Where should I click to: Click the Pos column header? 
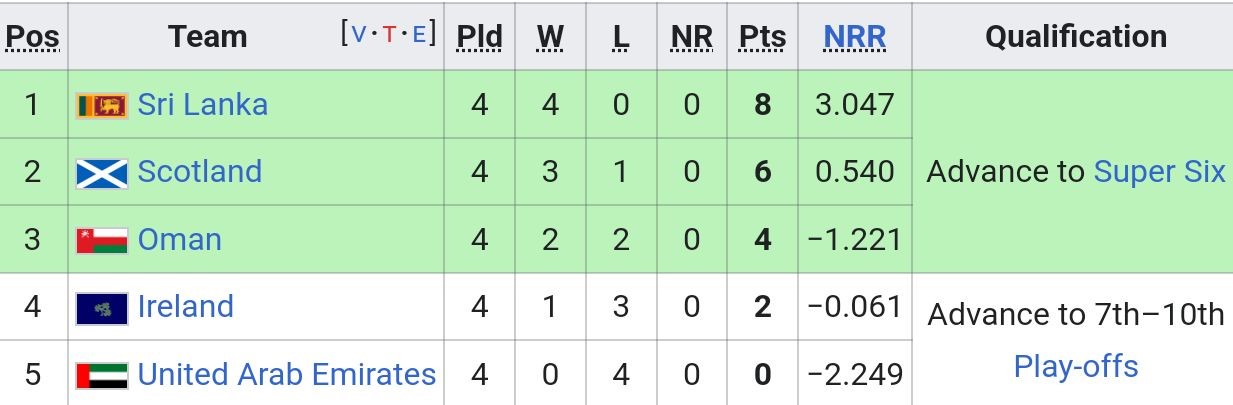[x=33, y=37]
